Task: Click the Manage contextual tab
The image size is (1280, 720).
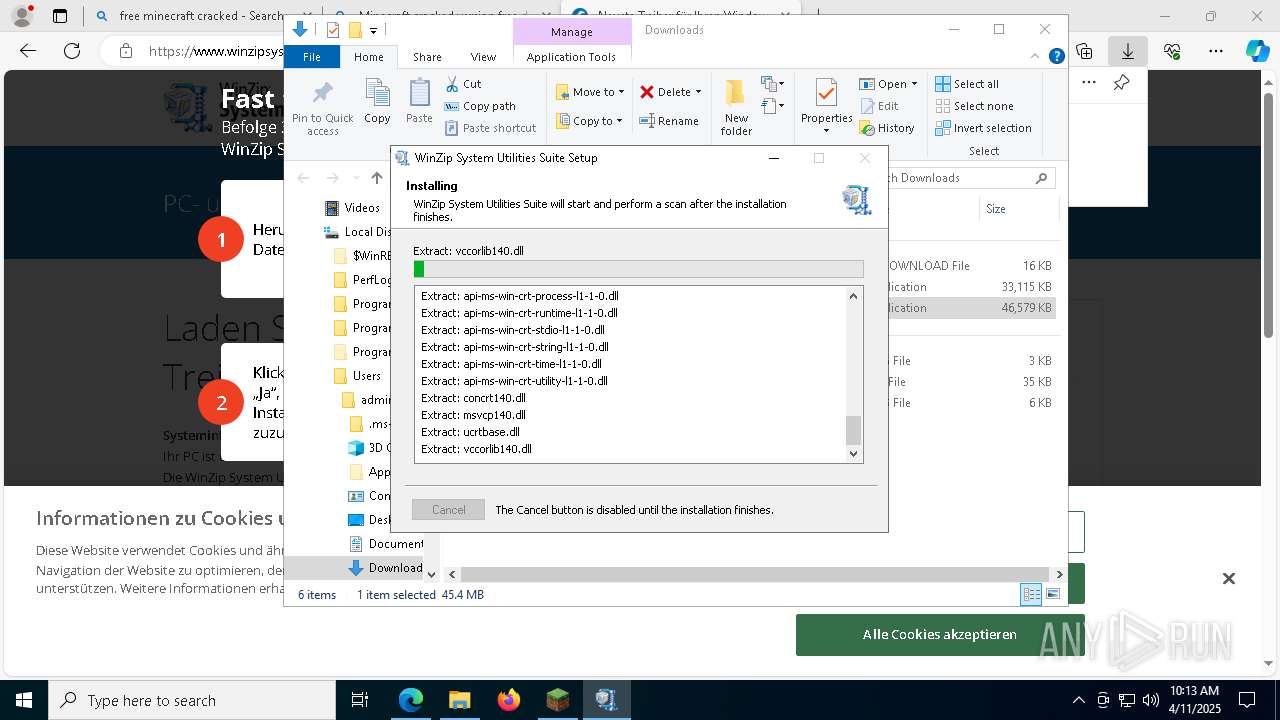Action: coord(572,32)
